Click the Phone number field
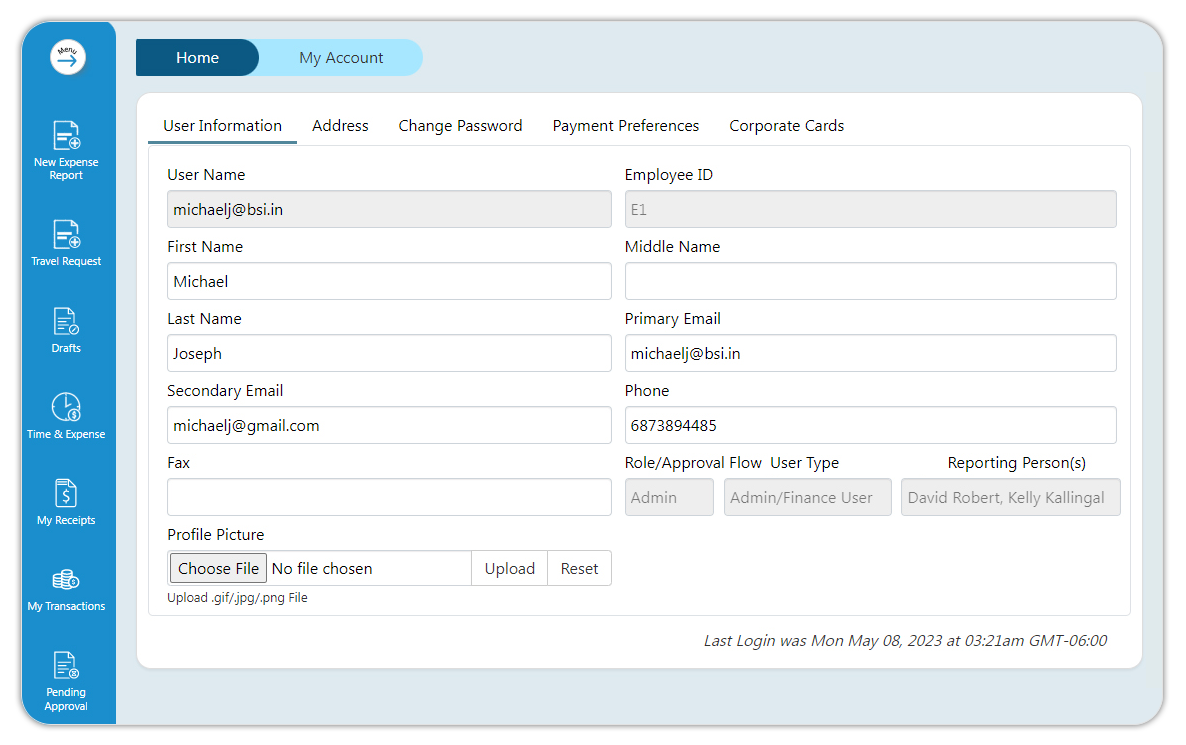 click(x=870, y=425)
